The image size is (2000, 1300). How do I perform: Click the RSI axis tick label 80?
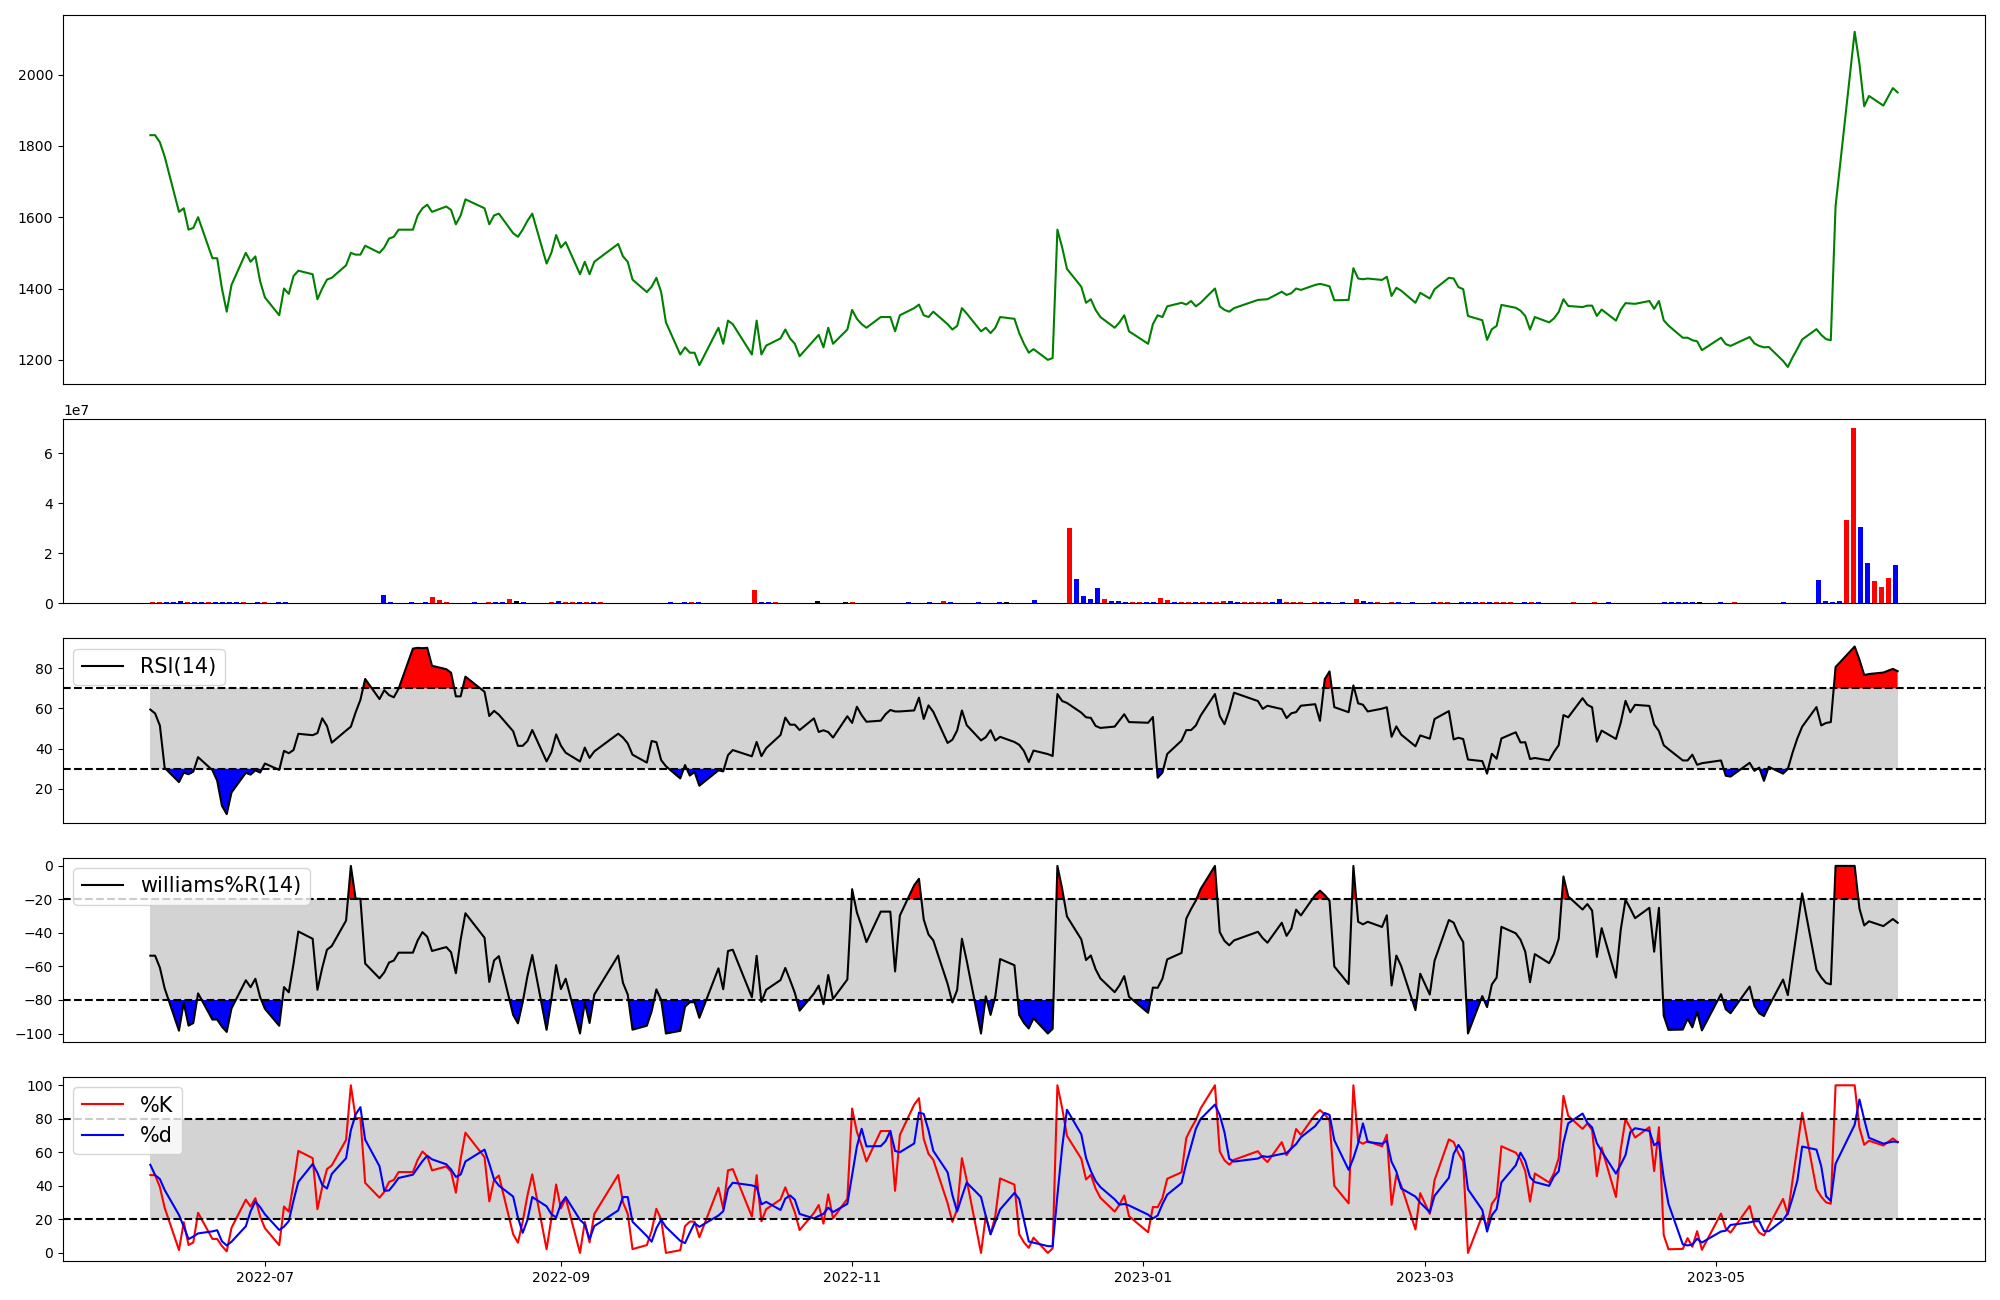pos(45,668)
